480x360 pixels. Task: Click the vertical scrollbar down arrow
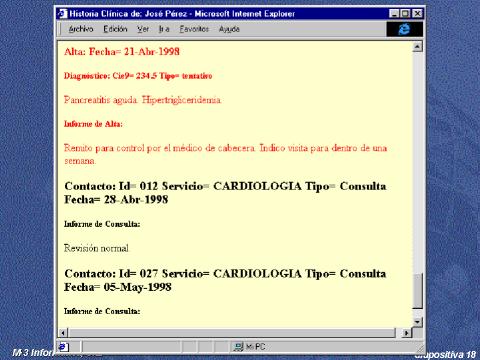[x=418, y=322]
